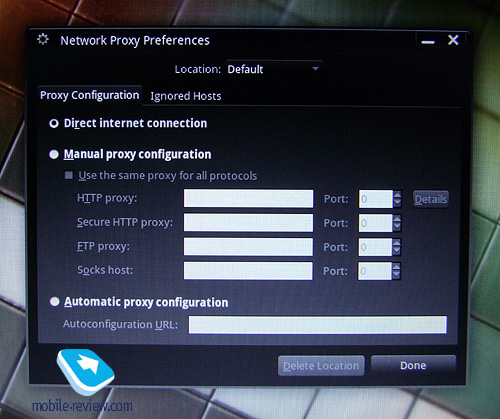Click the Secure HTTP proxy host field
The height and width of the screenshot is (419, 500).
coord(248,223)
